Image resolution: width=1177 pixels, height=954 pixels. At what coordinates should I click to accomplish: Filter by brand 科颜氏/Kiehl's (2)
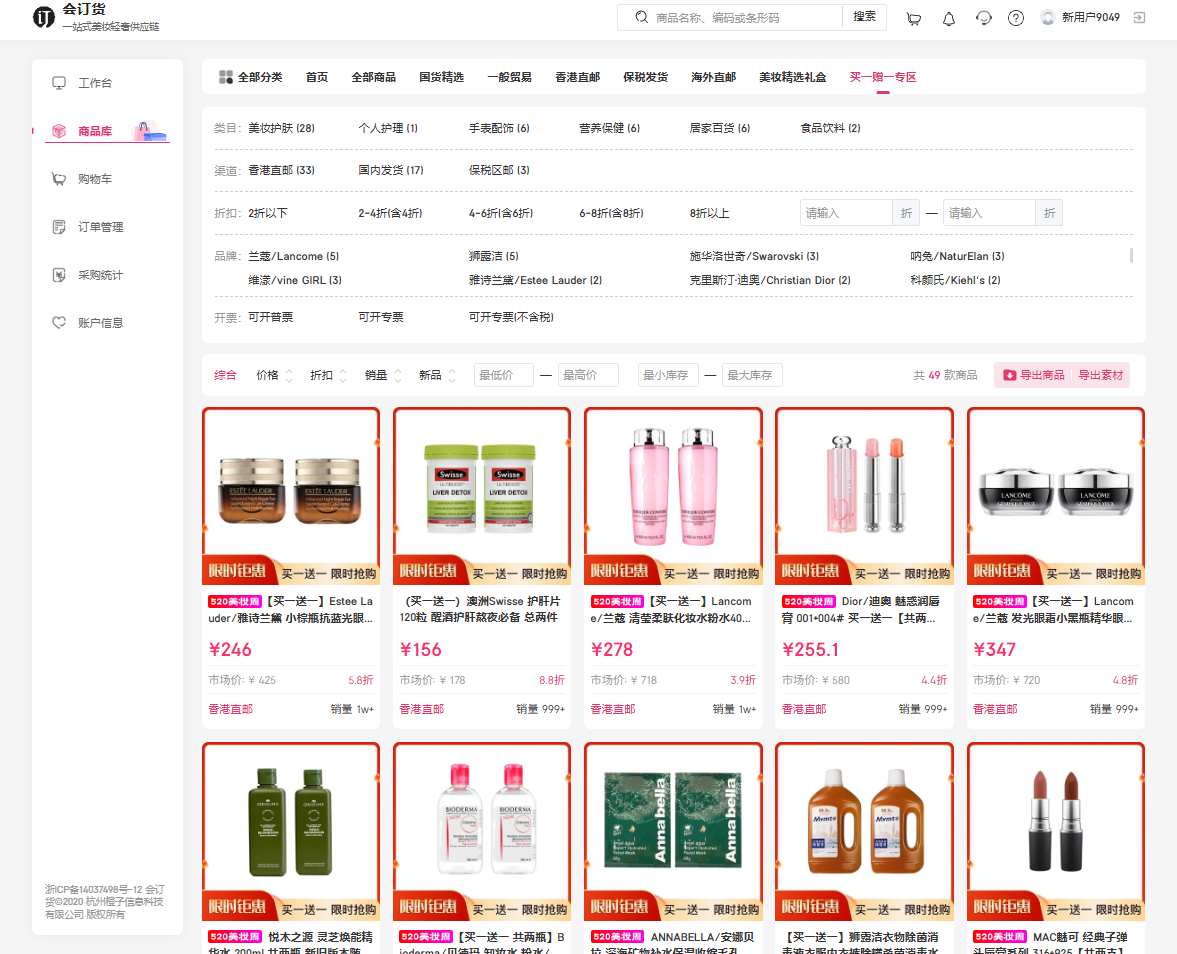pyautogui.click(x=956, y=280)
